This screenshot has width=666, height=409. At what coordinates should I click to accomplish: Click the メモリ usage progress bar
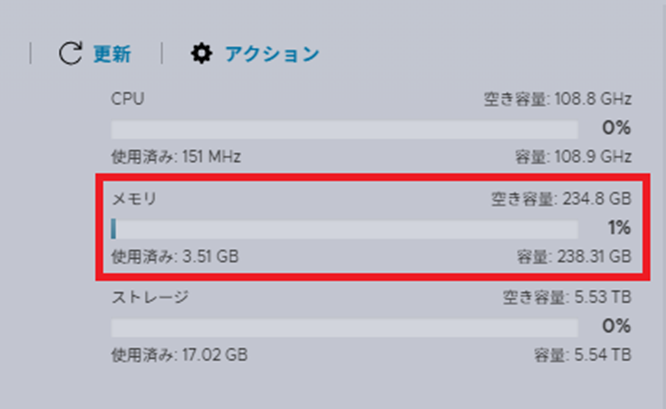[x=344, y=229]
